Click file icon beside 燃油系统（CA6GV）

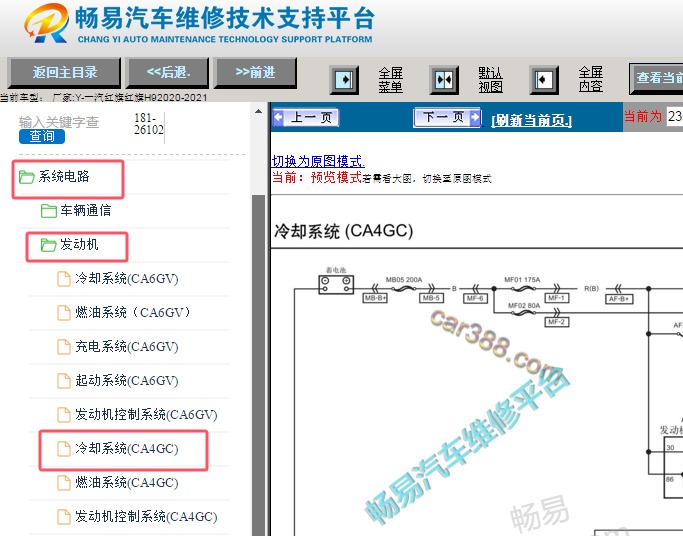(64, 313)
